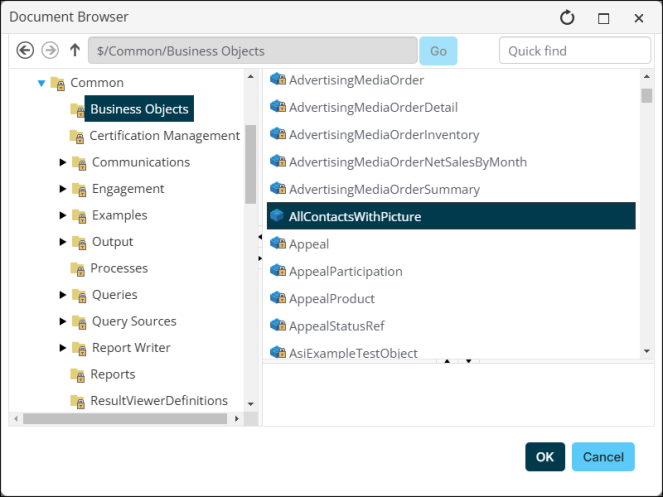
Task: Click the Common folder label
Action: coord(97,82)
